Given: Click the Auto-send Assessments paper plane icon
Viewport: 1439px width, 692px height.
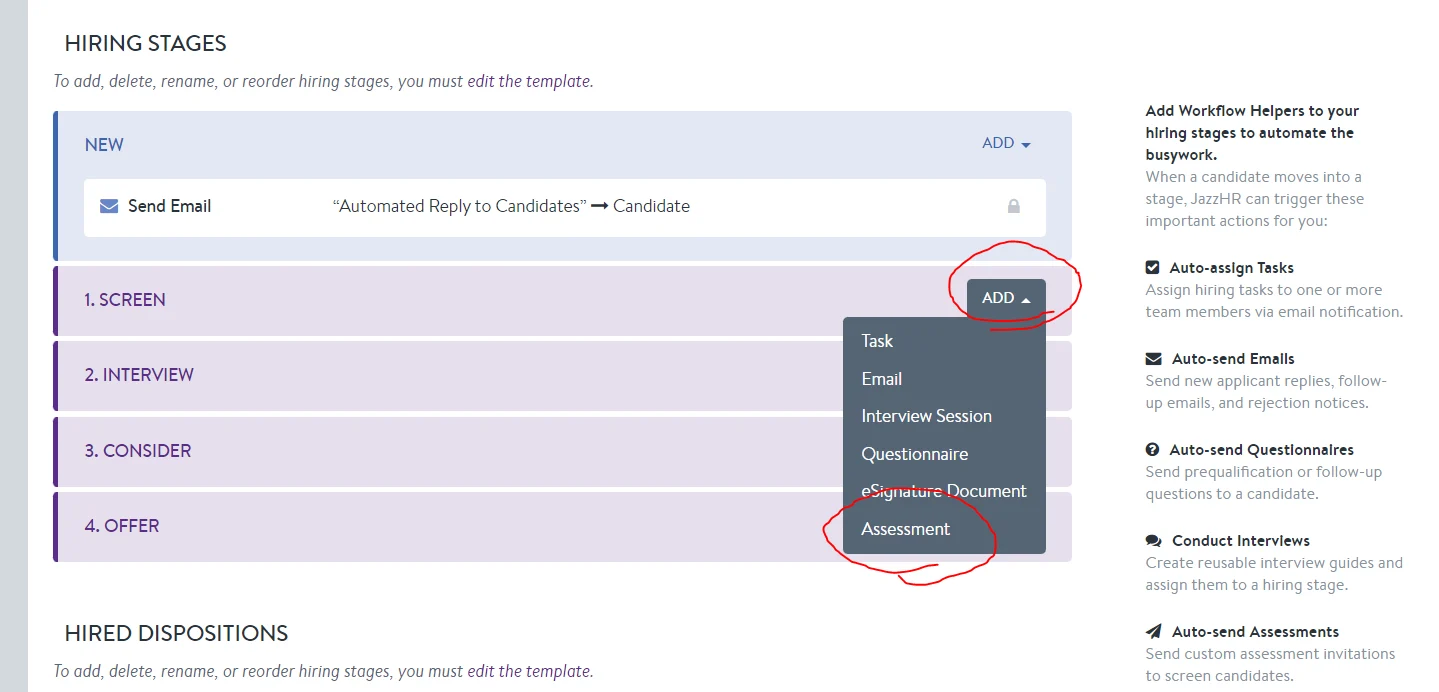Looking at the screenshot, I should pos(1154,632).
